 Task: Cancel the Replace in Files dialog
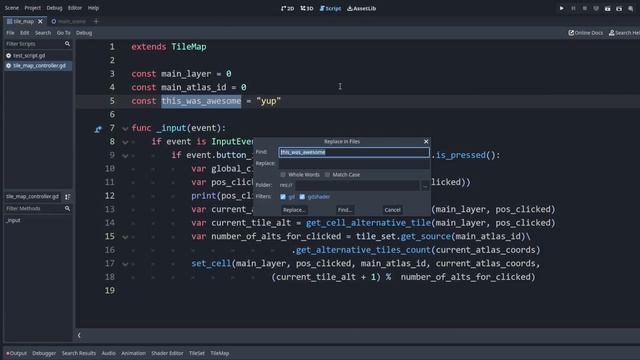(392, 210)
